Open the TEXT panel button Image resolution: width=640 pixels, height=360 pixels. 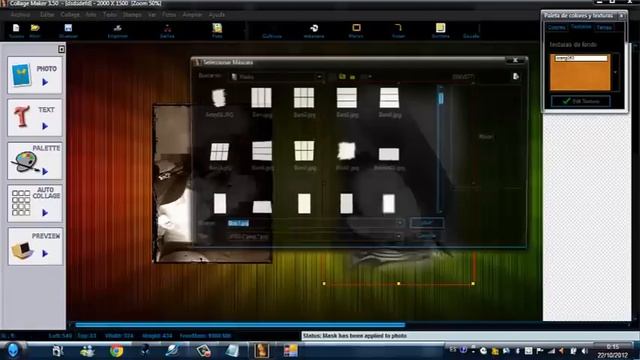click(35, 118)
